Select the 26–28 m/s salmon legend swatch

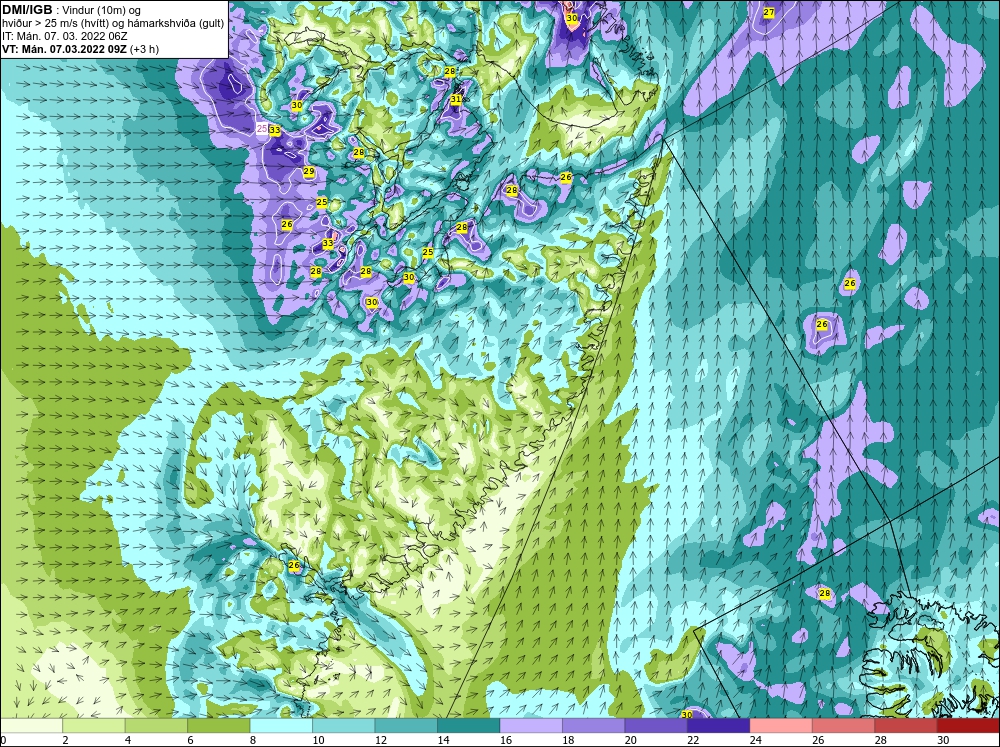pyautogui.click(x=844, y=726)
